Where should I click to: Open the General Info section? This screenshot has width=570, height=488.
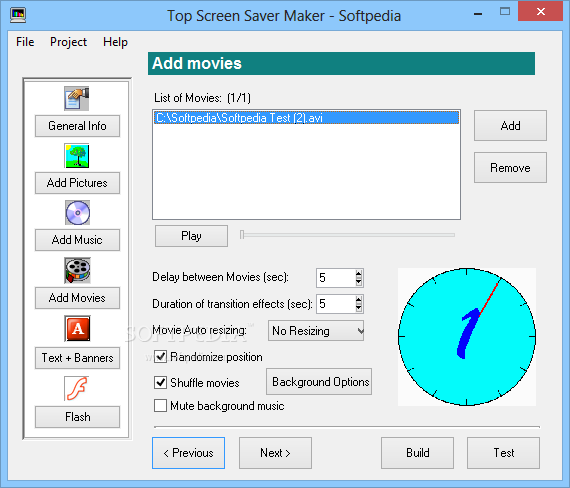[77, 126]
